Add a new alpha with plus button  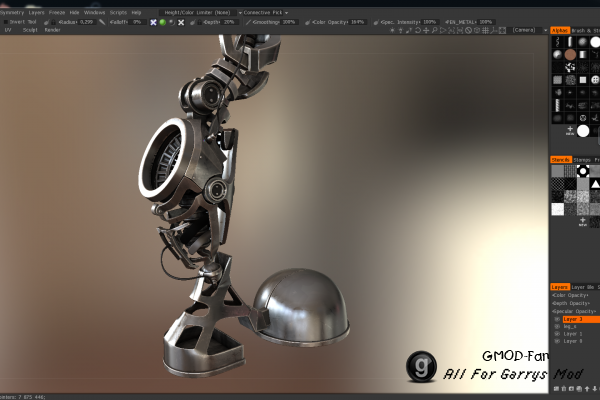click(570, 131)
